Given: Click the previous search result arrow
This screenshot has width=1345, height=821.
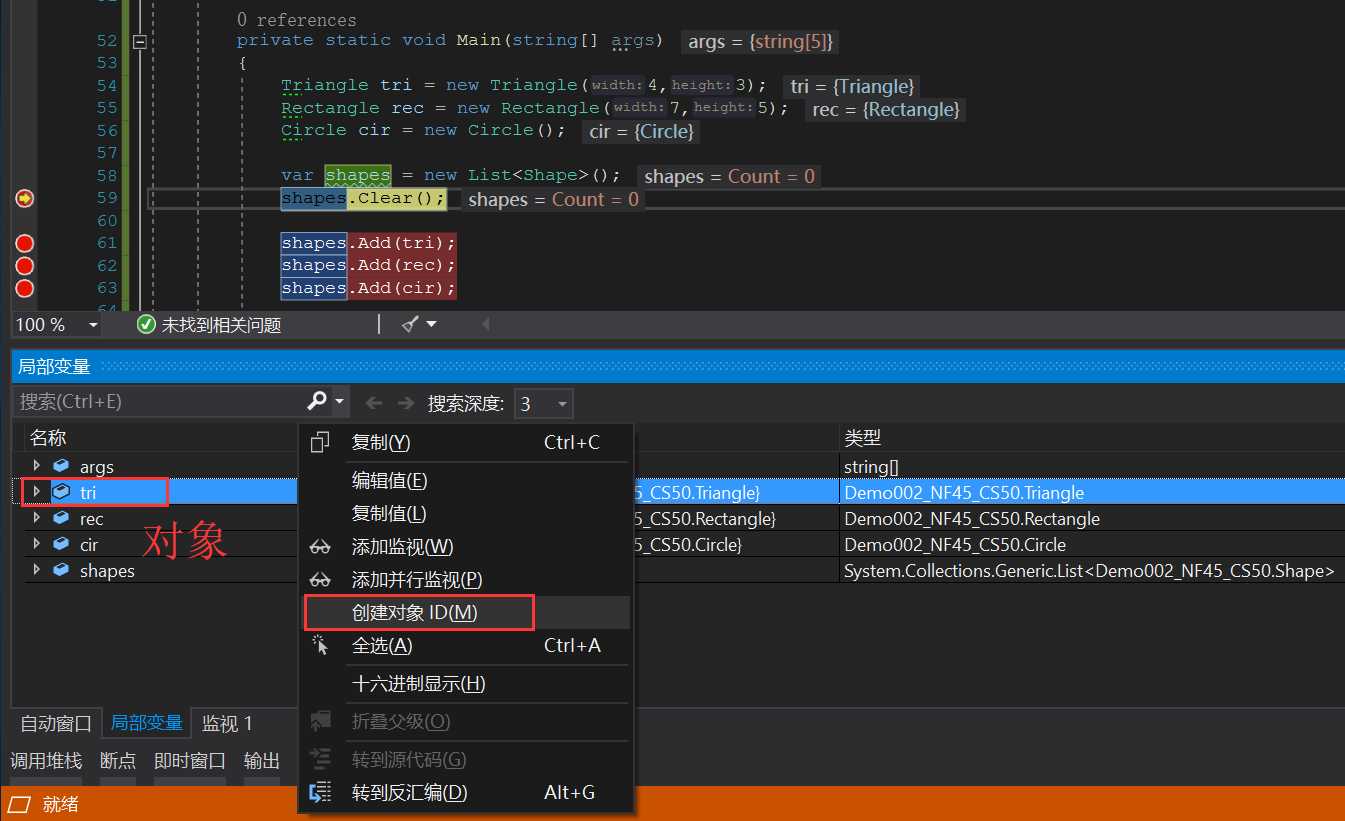Looking at the screenshot, I should pos(374,403).
